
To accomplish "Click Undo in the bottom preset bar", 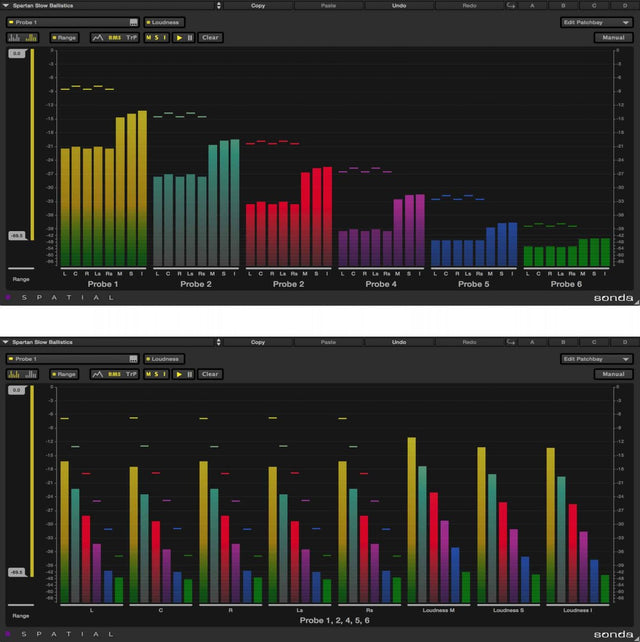I will pyautogui.click(x=399, y=342).
